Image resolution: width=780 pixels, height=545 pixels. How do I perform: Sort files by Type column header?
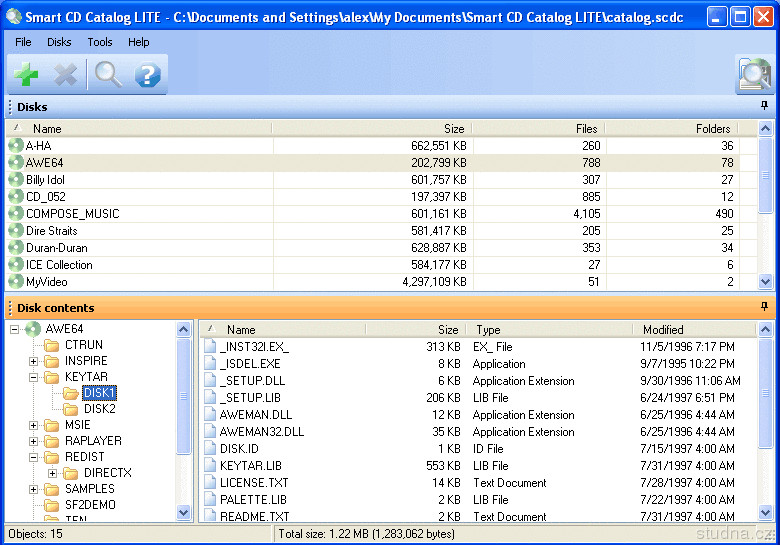point(549,330)
